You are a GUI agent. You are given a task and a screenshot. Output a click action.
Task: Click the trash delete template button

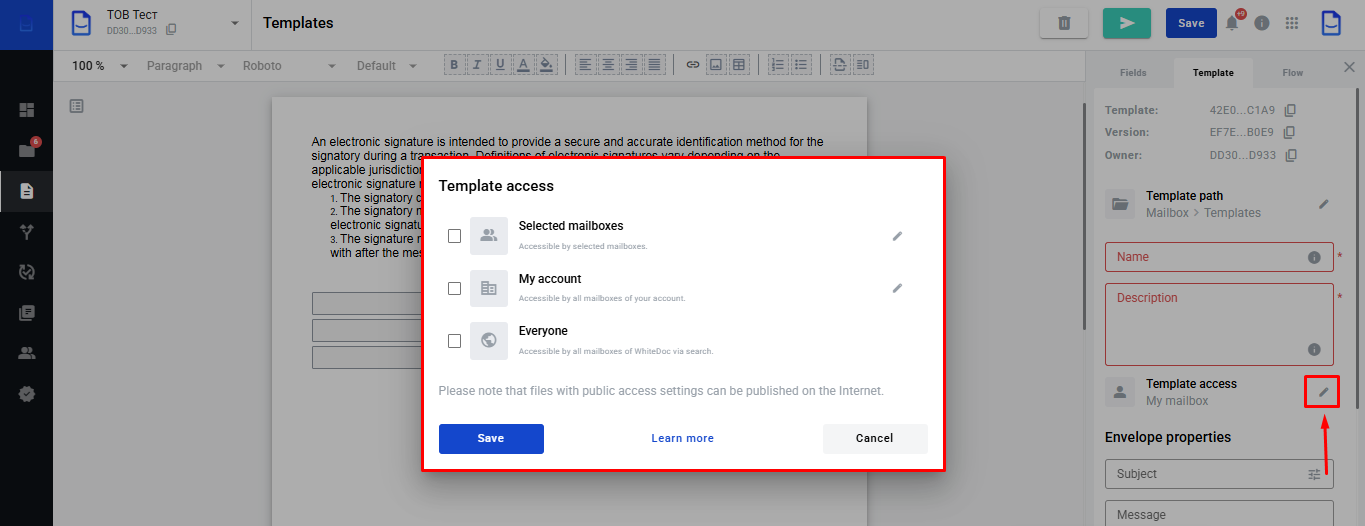pyautogui.click(x=1064, y=23)
